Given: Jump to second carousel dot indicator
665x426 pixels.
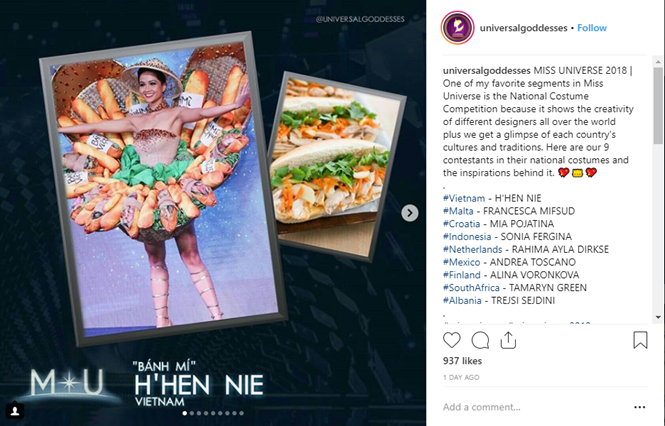Looking at the screenshot, I should 192,413.
